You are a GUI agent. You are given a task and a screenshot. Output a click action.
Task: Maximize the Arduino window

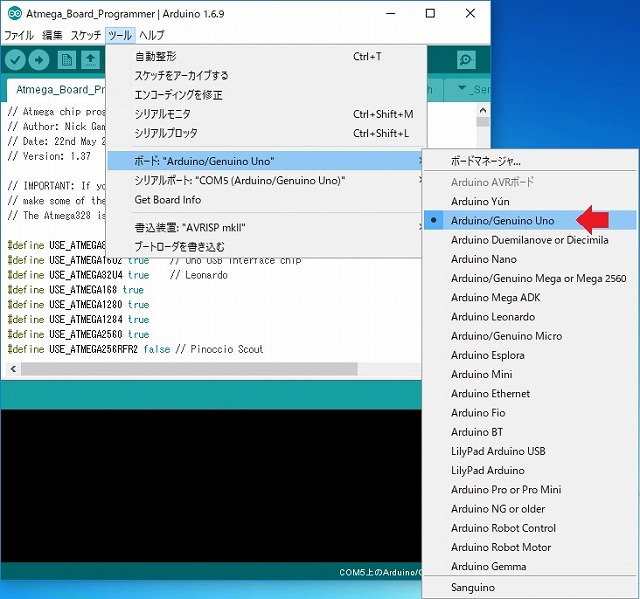(x=430, y=13)
